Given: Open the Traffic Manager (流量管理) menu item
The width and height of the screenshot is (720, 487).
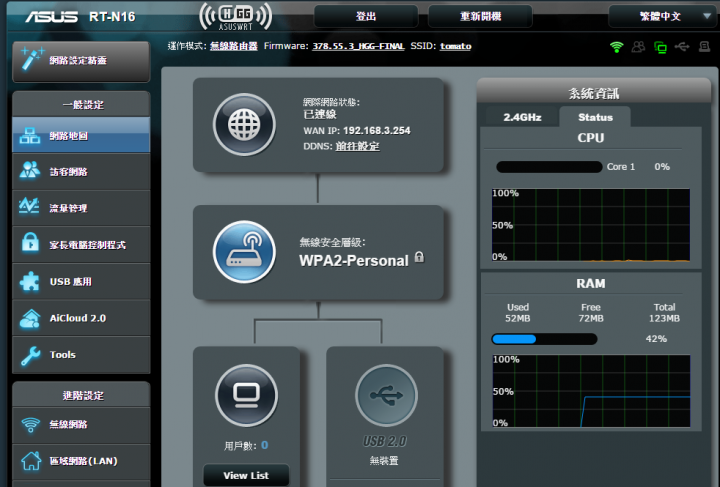Looking at the screenshot, I should [81, 208].
